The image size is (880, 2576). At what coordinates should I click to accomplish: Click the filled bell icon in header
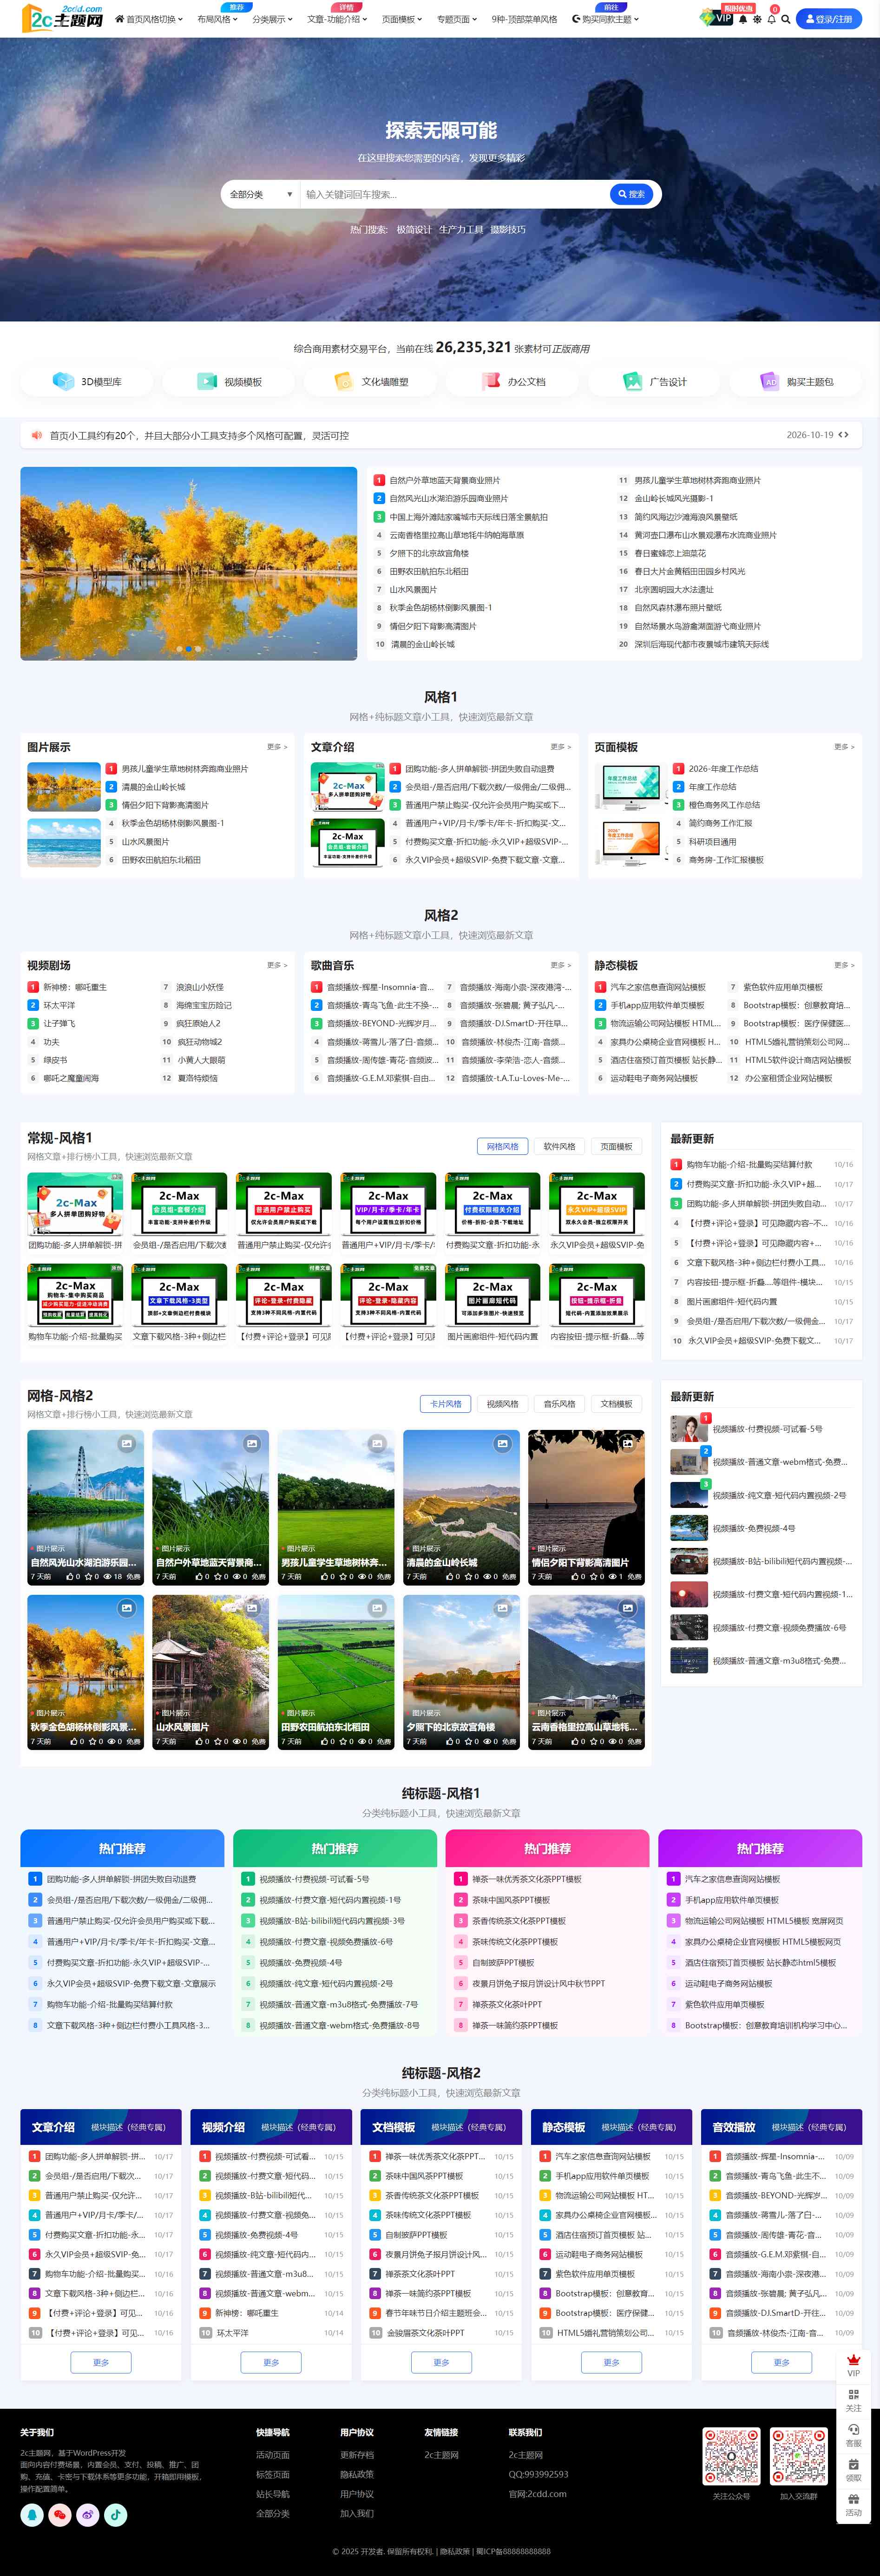743,19
